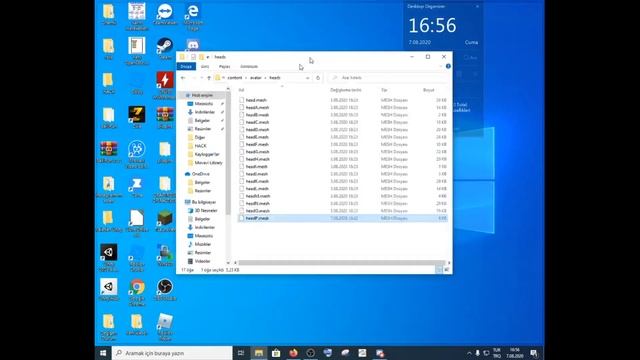This screenshot has width=640, height=360.
Task: Open Keylogger'lar folder in sidebar
Action: [x=207, y=154]
